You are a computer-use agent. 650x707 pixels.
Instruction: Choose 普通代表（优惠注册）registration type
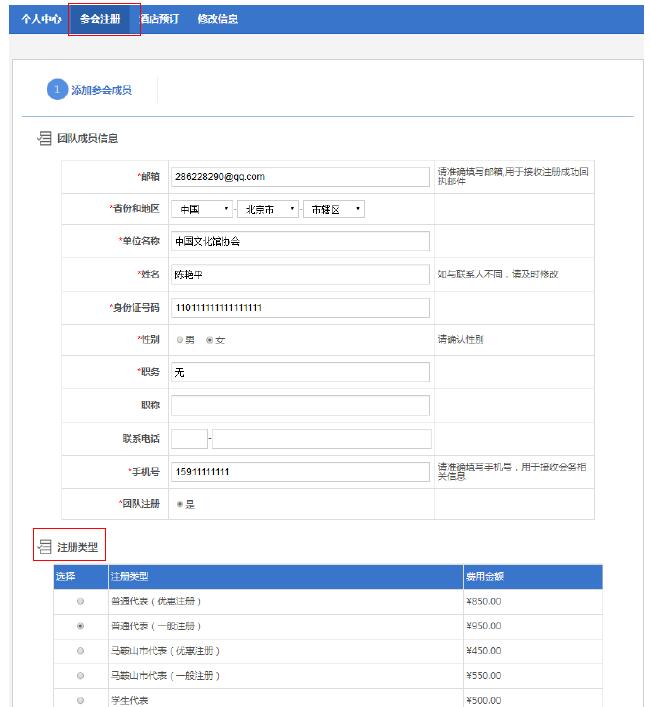click(80, 601)
